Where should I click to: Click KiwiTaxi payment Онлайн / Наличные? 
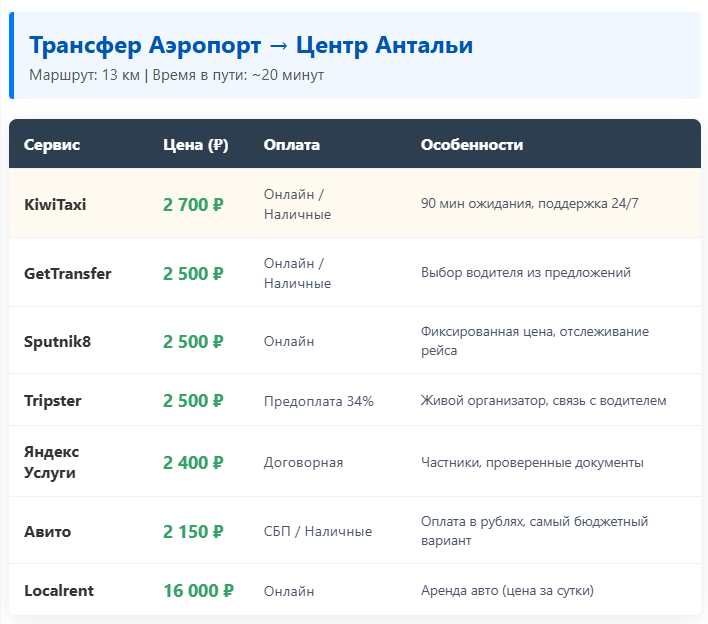[297, 204]
